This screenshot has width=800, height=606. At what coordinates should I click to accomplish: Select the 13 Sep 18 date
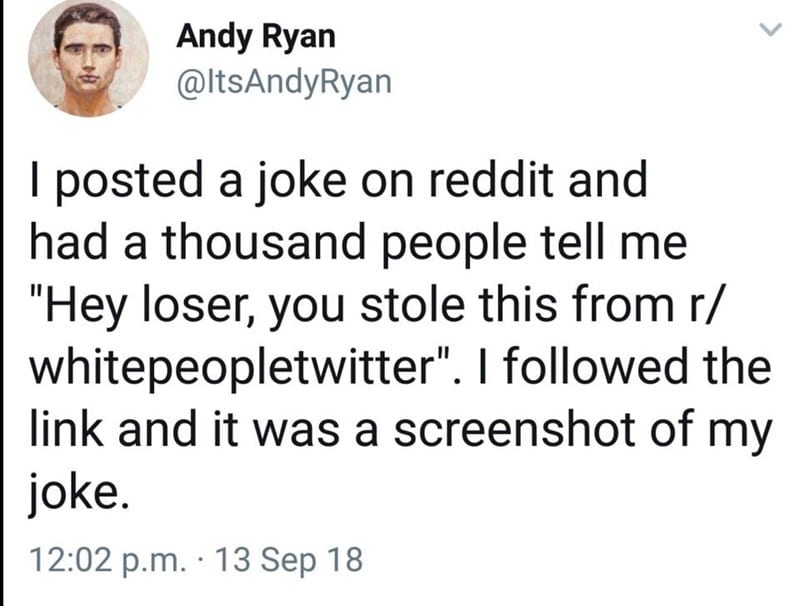pyautogui.click(x=290, y=559)
